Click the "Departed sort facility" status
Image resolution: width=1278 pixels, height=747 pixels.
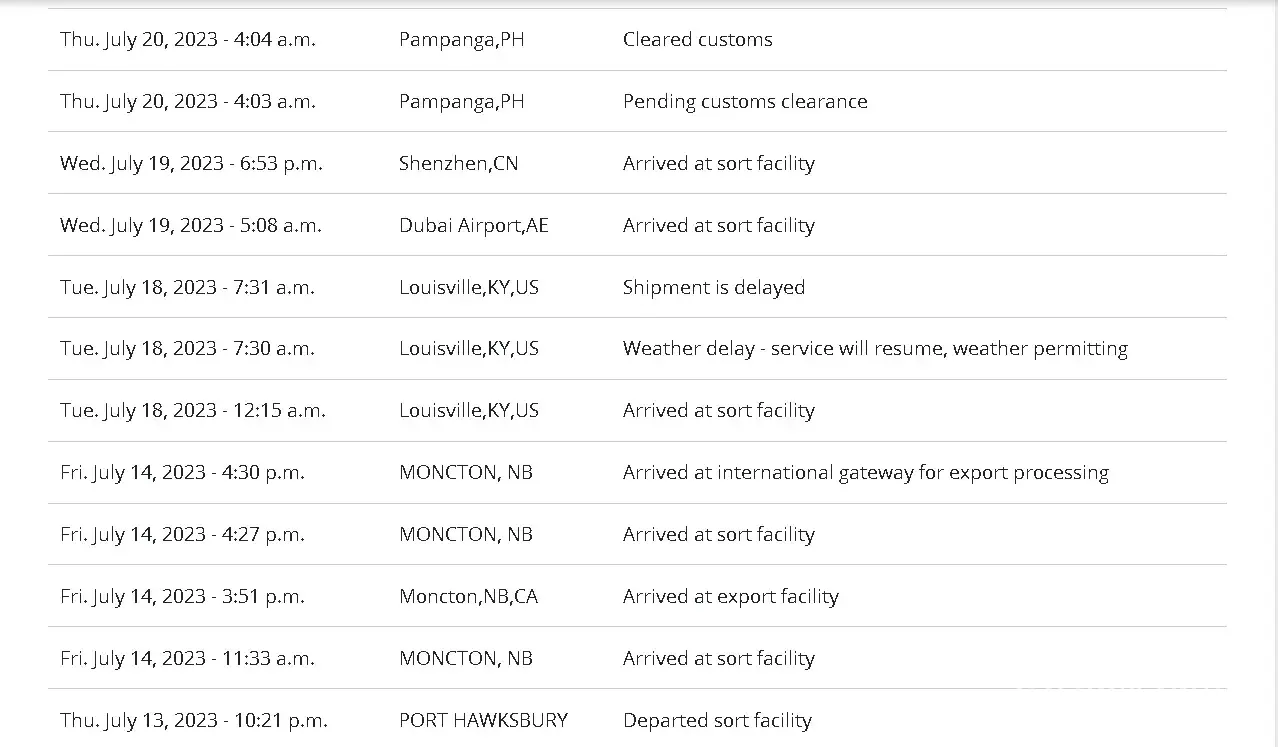(717, 721)
